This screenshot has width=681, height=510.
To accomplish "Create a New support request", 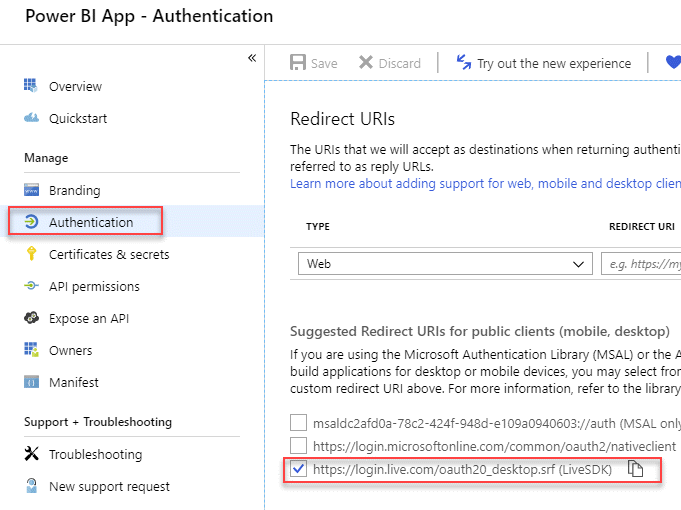I will pyautogui.click(x=109, y=487).
